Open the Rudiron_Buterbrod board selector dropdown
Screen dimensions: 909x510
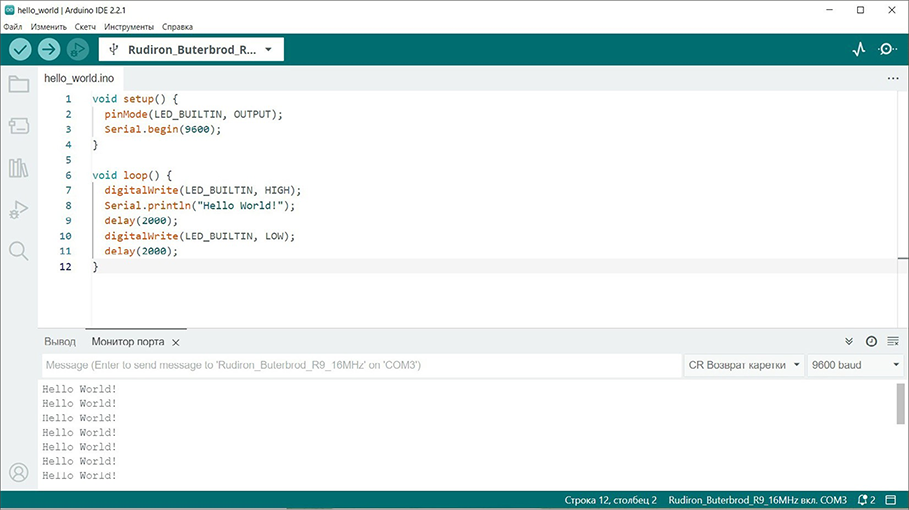tap(191, 49)
